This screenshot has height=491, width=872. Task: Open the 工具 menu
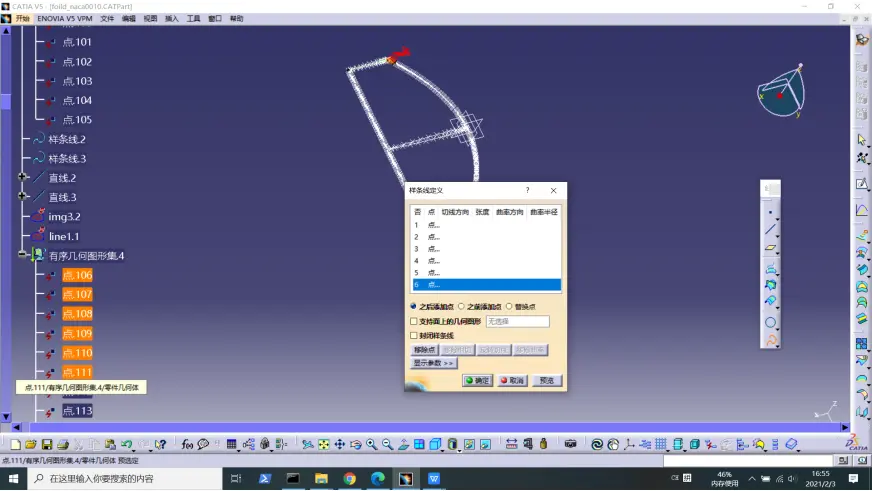coord(193,18)
